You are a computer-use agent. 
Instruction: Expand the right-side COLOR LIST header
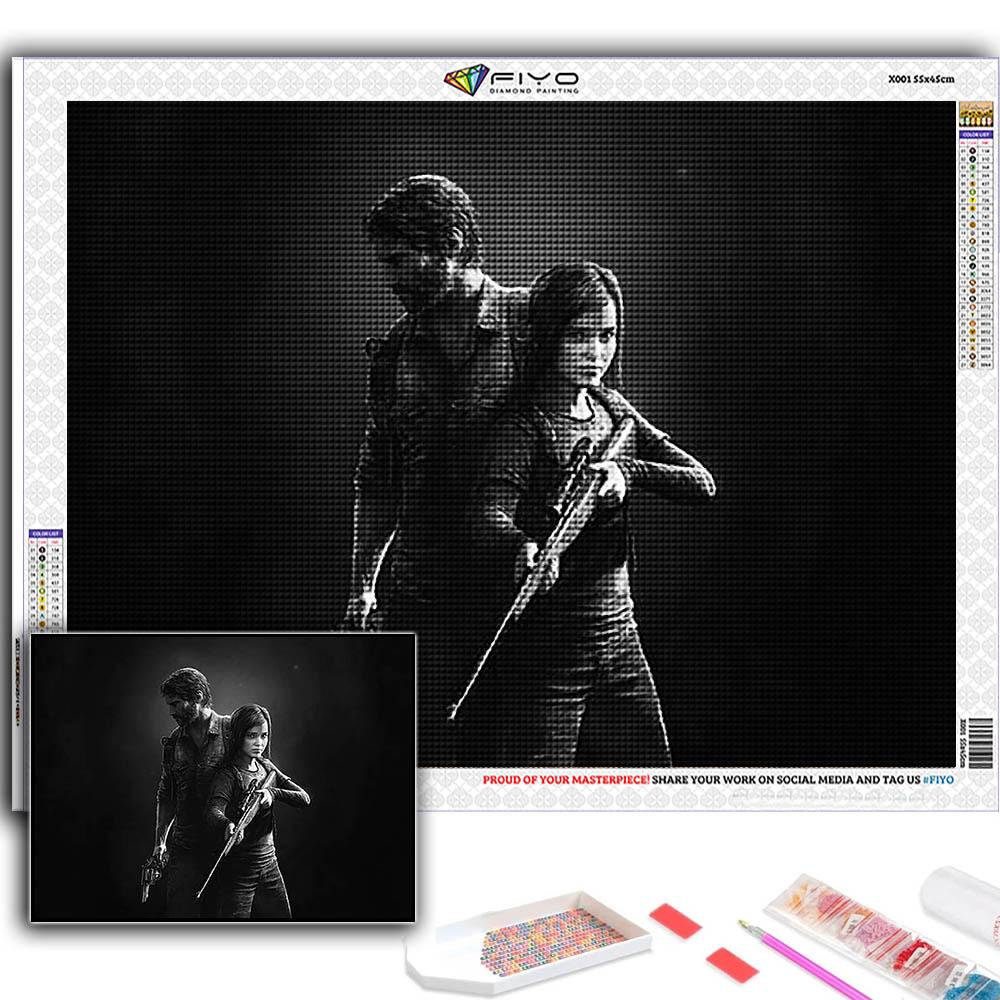(x=975, y=135)
